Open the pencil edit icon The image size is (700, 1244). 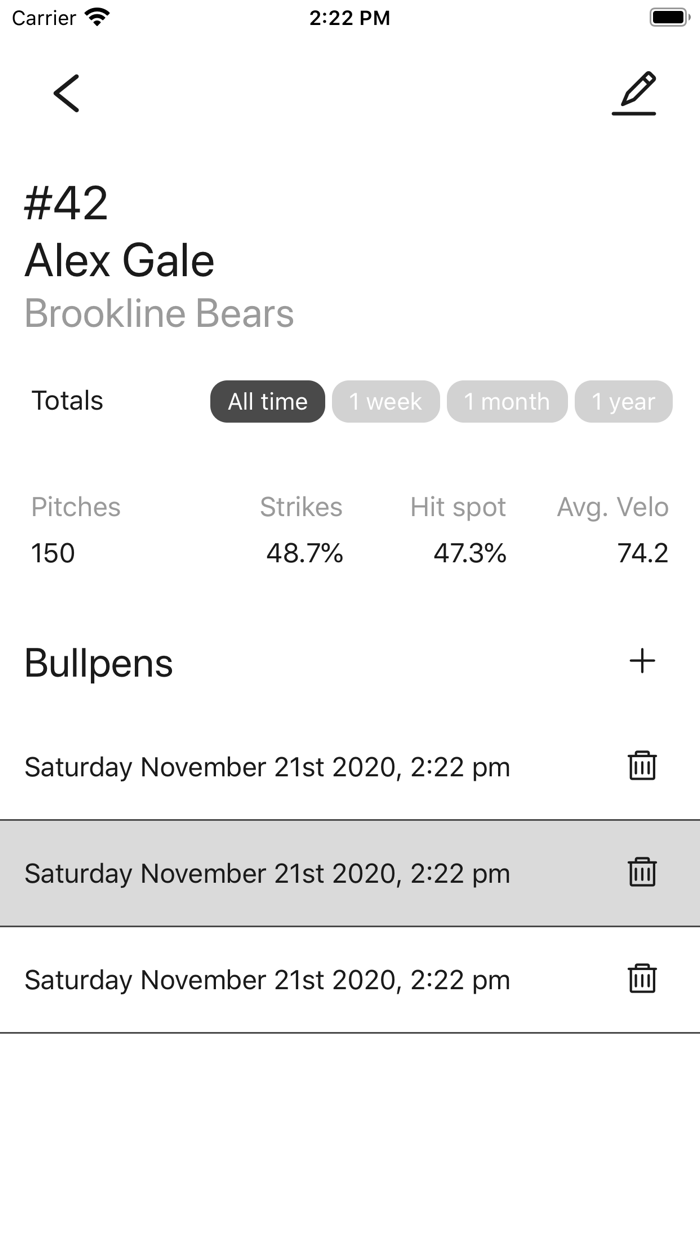634,93
